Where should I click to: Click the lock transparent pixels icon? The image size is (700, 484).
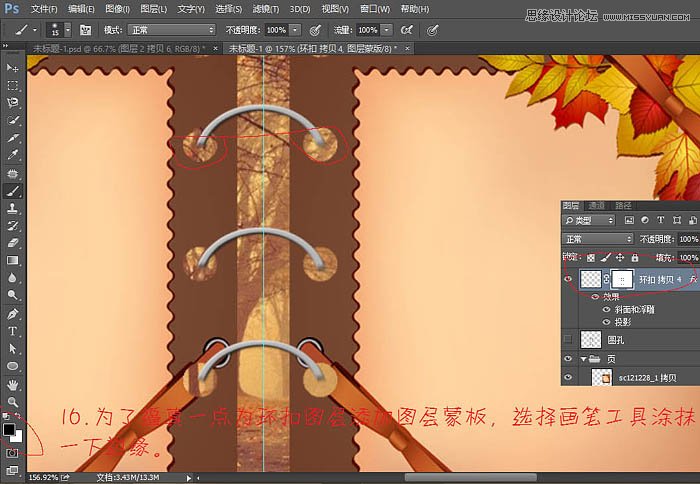coord(590,258)
